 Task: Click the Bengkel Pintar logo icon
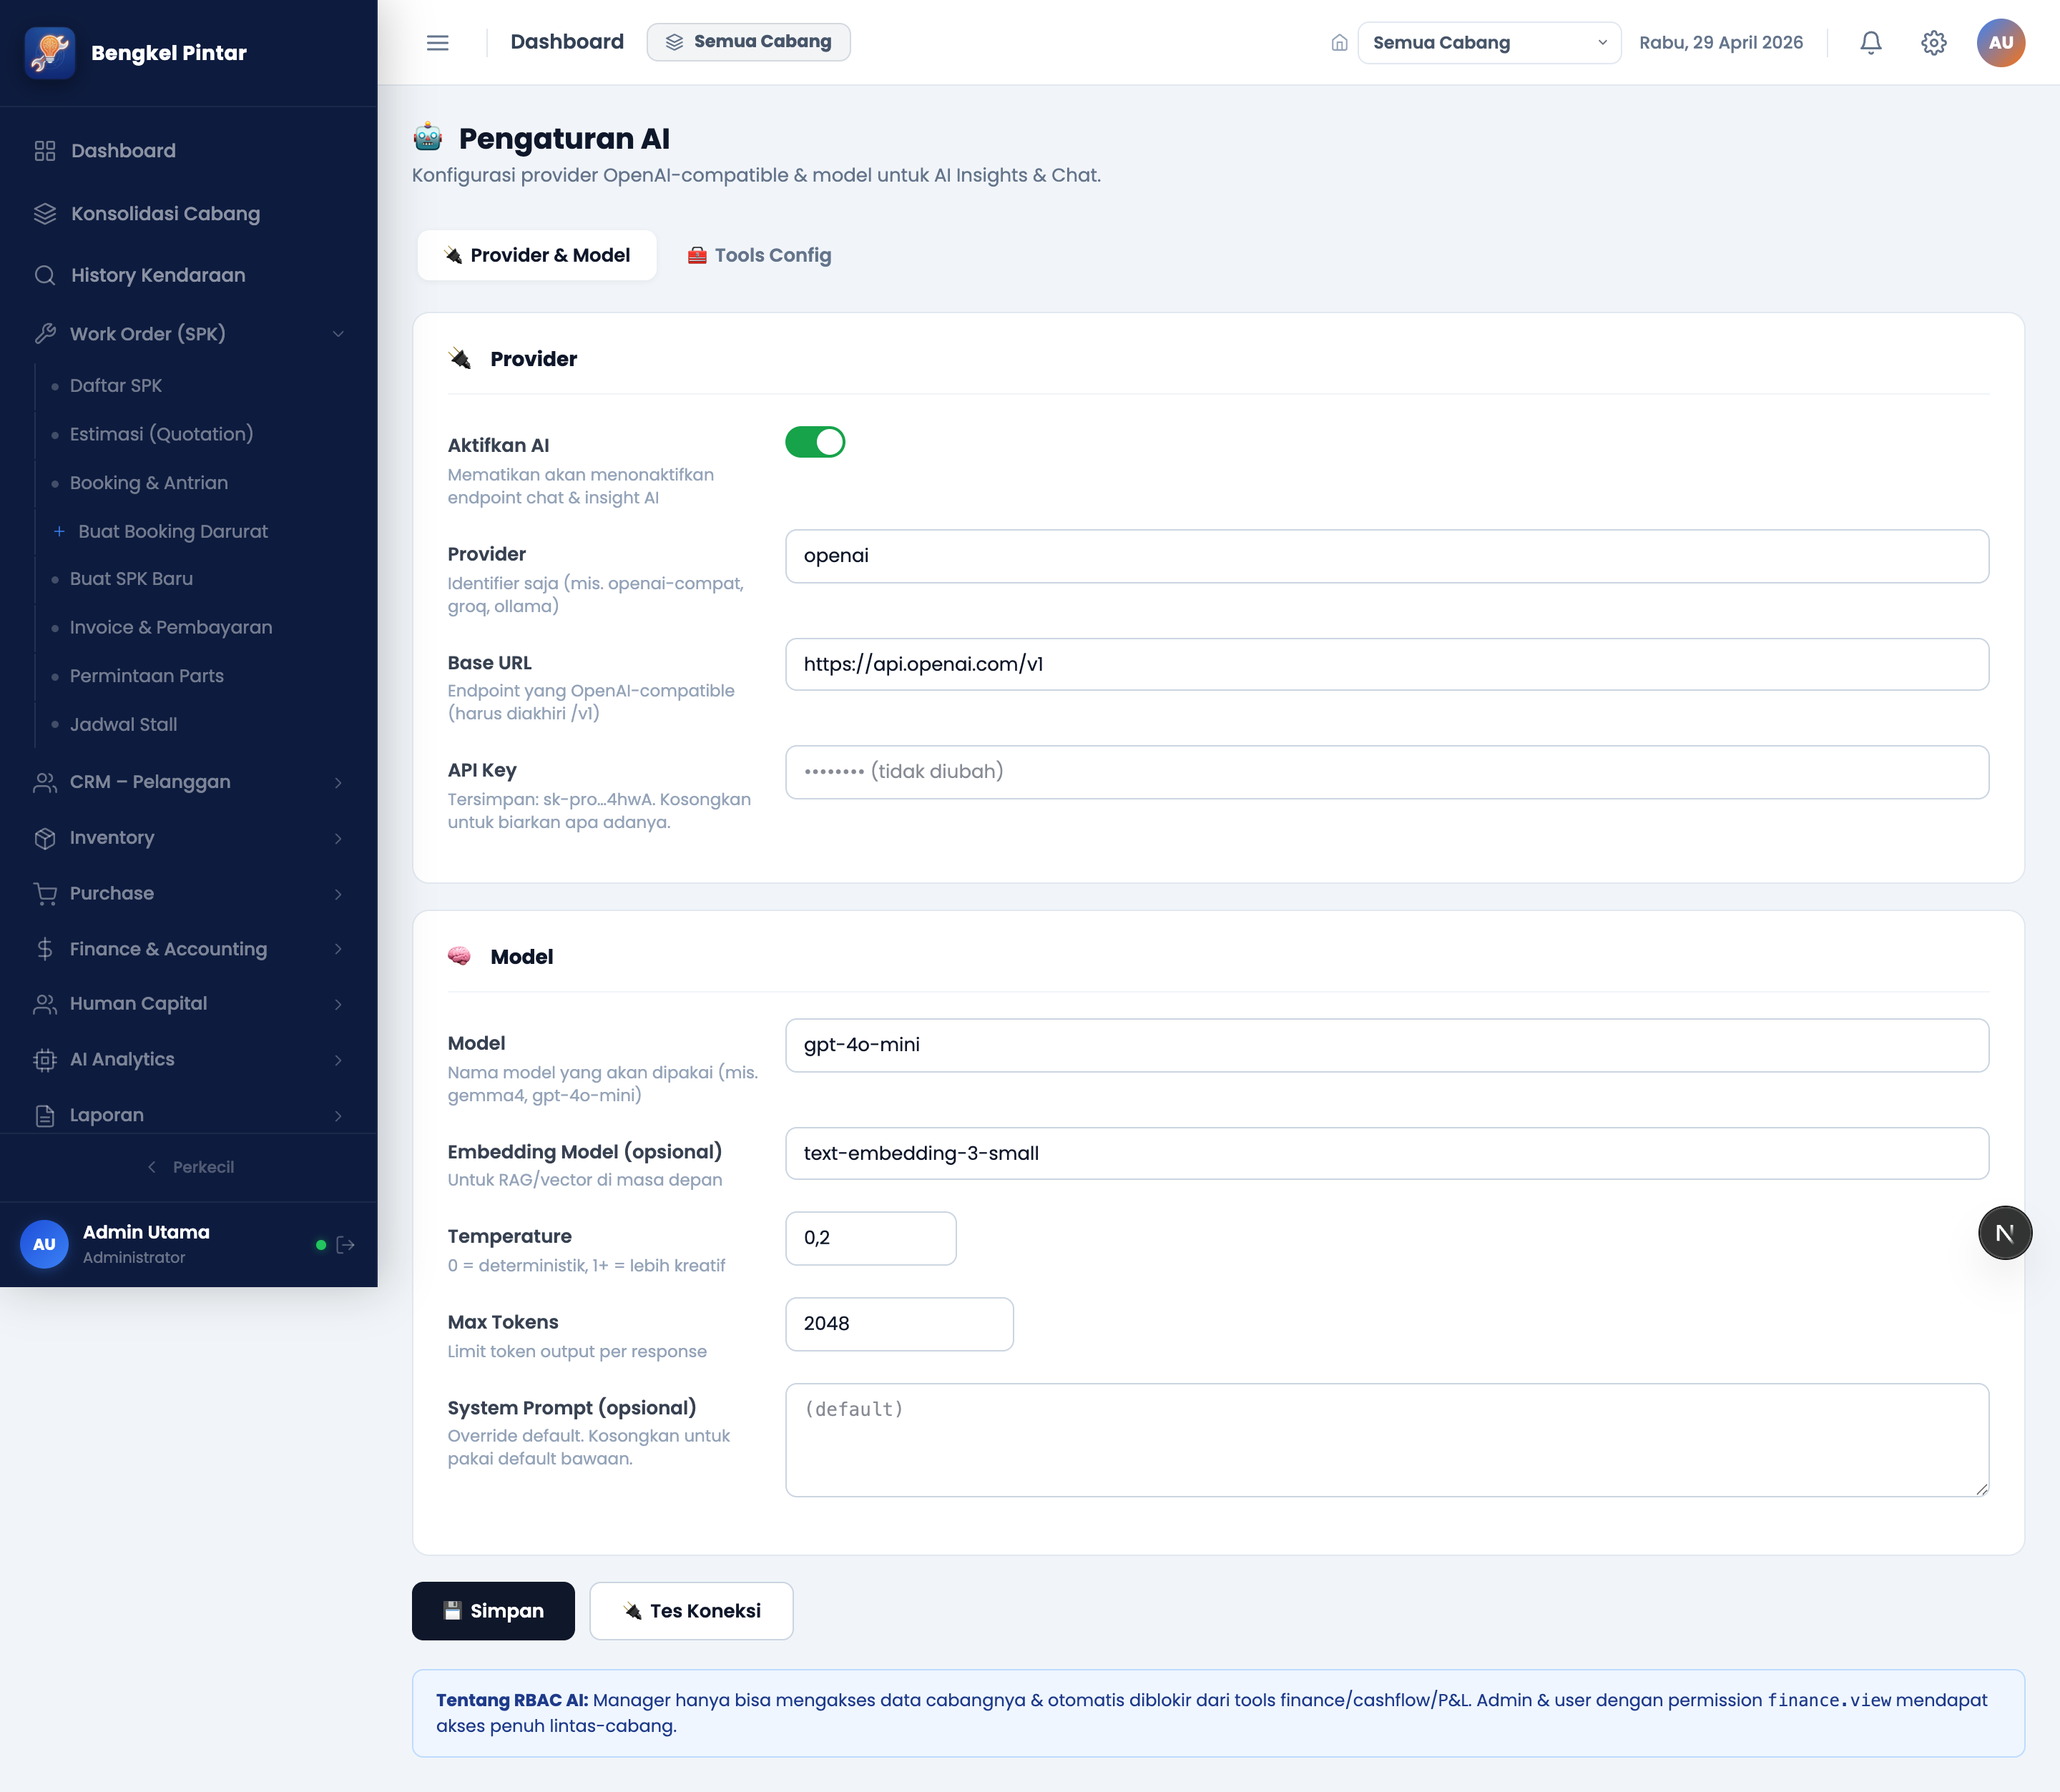point(50,52)
